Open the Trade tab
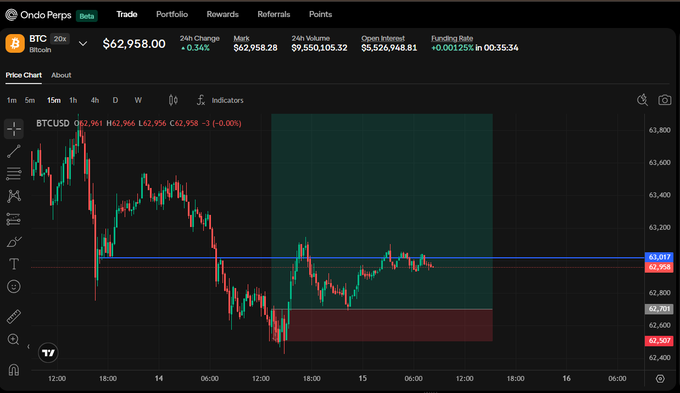680x393 pixels. [127, 14]
